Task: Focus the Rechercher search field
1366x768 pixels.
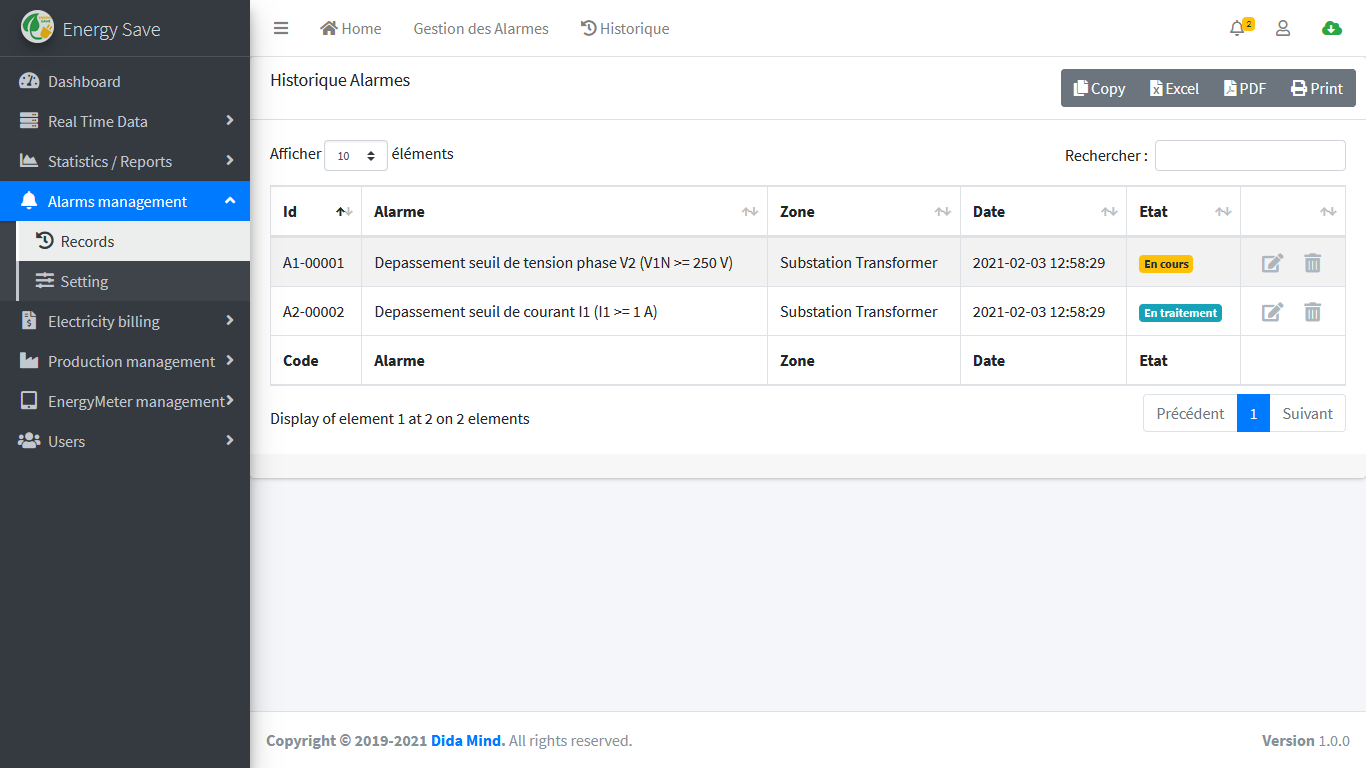Action: [1250, 156]
